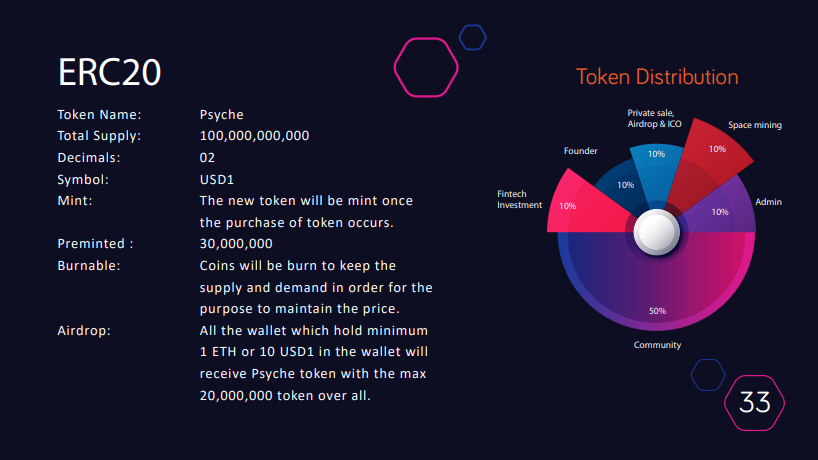Screen dimensions: 818x460
Task: Click the dark blue hexagon near page number
Action: click(708, 375)
